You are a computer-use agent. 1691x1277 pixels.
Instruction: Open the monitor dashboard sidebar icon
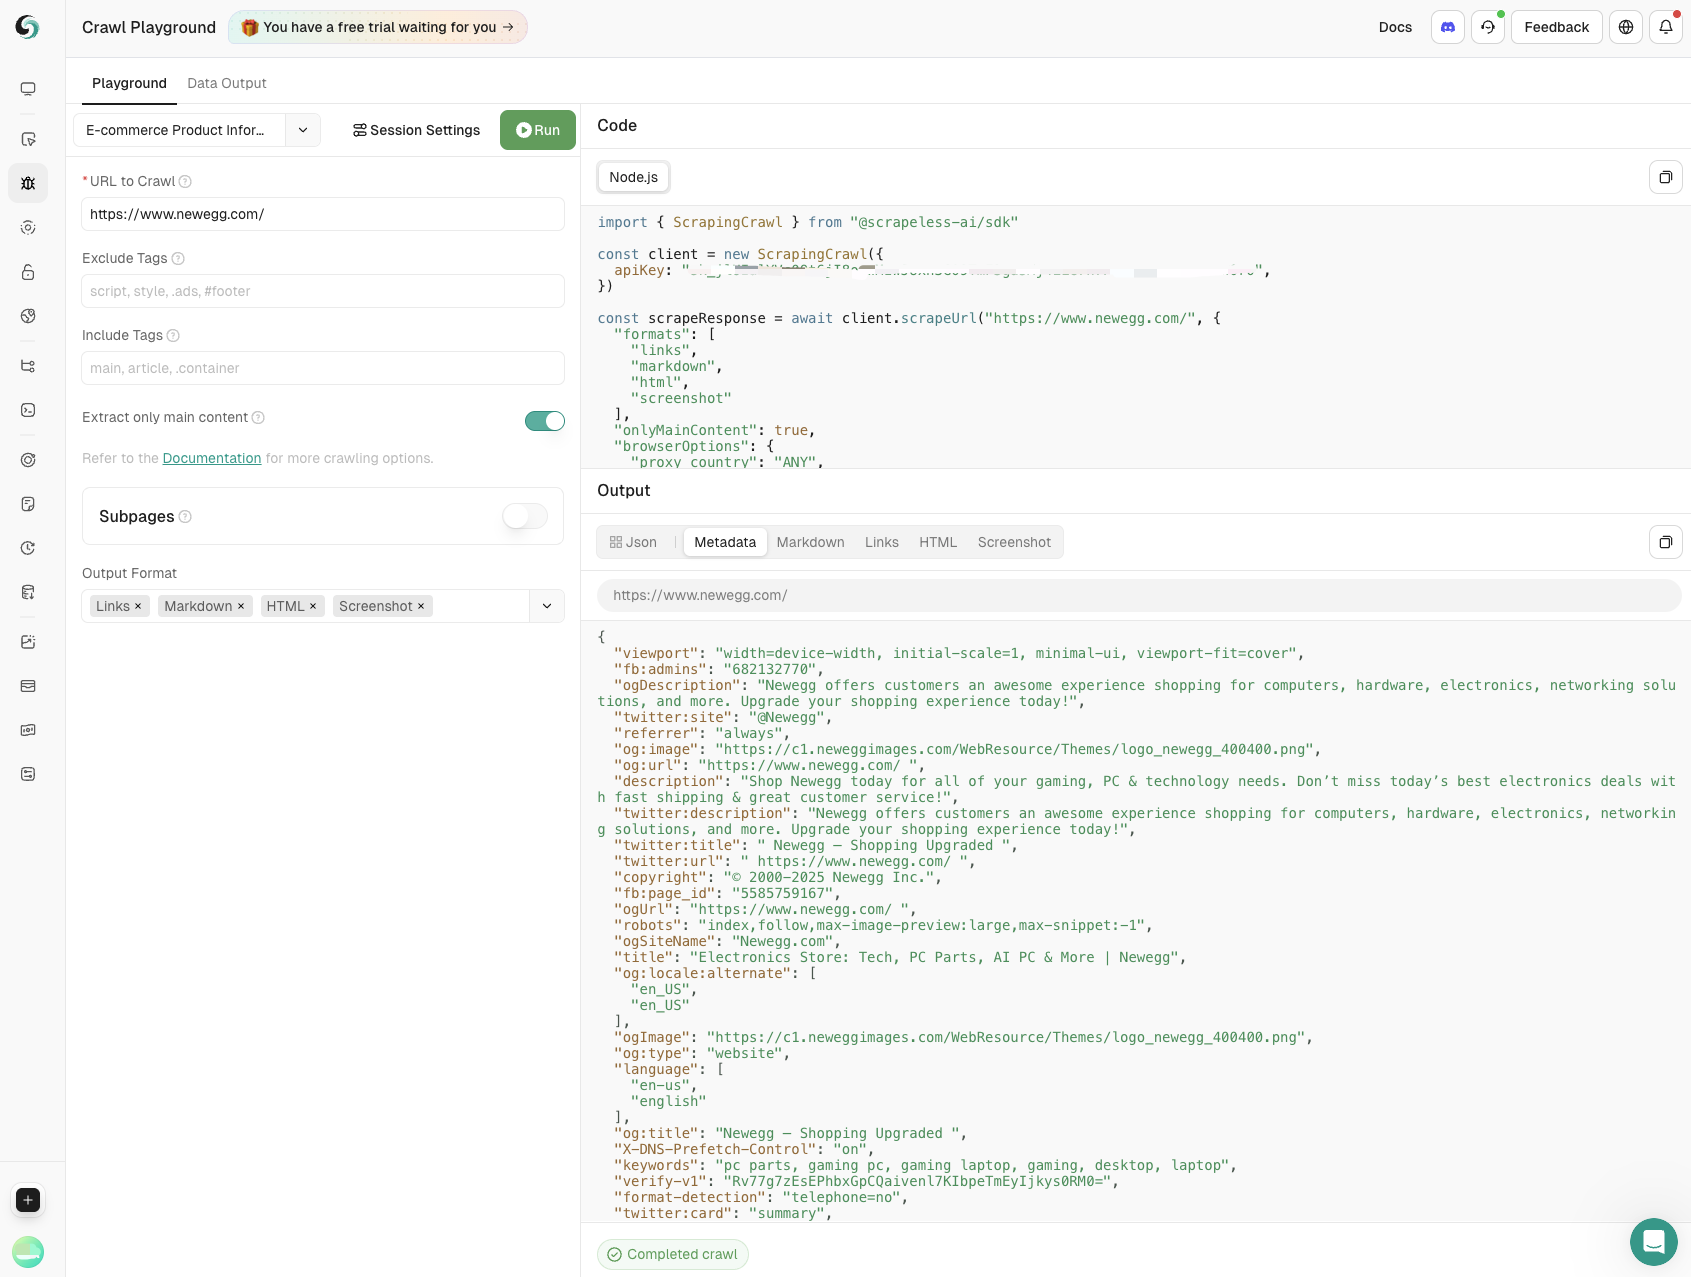click(28, 89)
